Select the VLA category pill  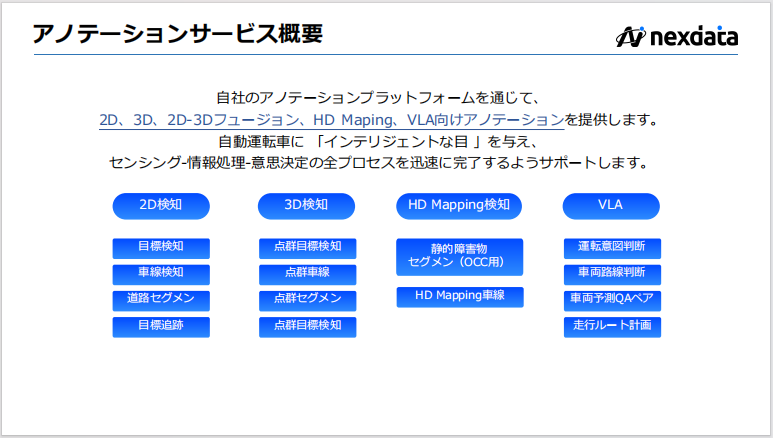610,206
